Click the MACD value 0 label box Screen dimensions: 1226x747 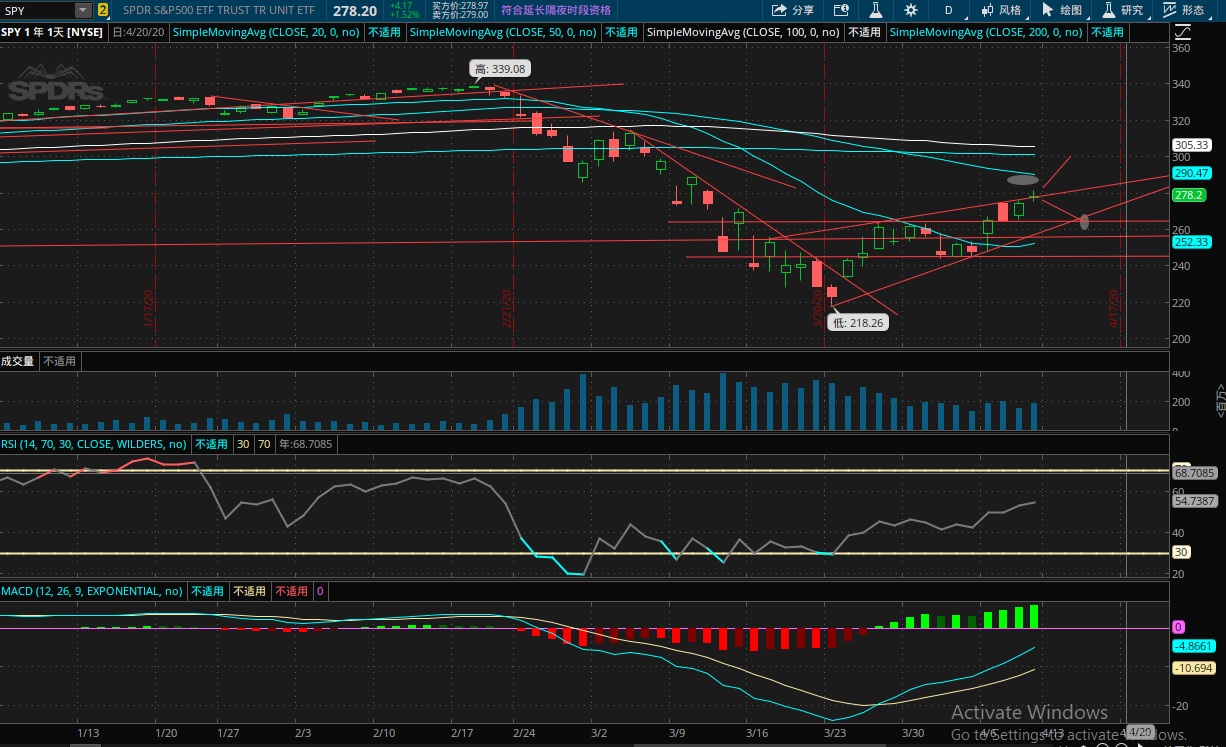coord(320,591)
